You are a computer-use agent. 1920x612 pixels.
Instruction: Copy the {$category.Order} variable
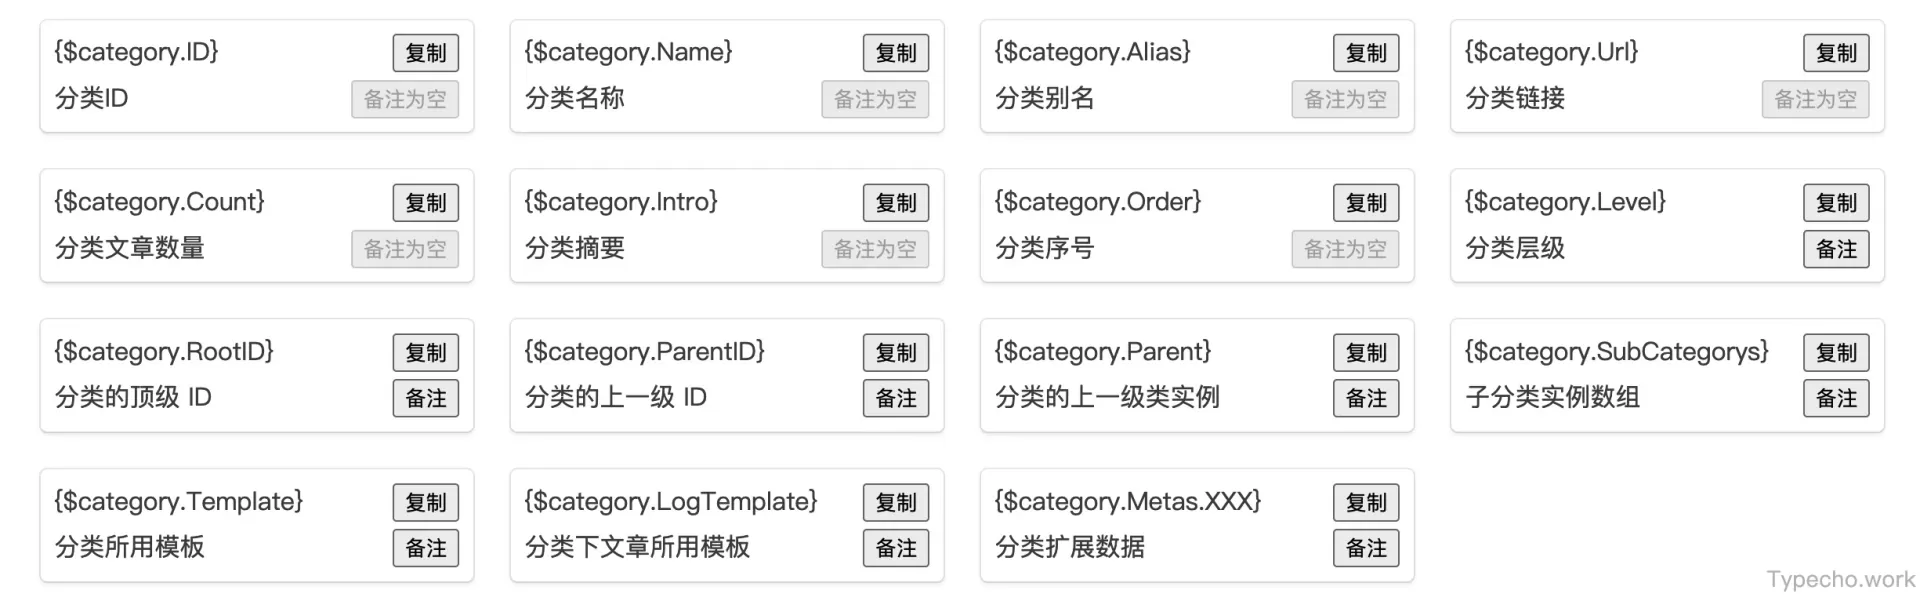click(x=1365, y=202)
